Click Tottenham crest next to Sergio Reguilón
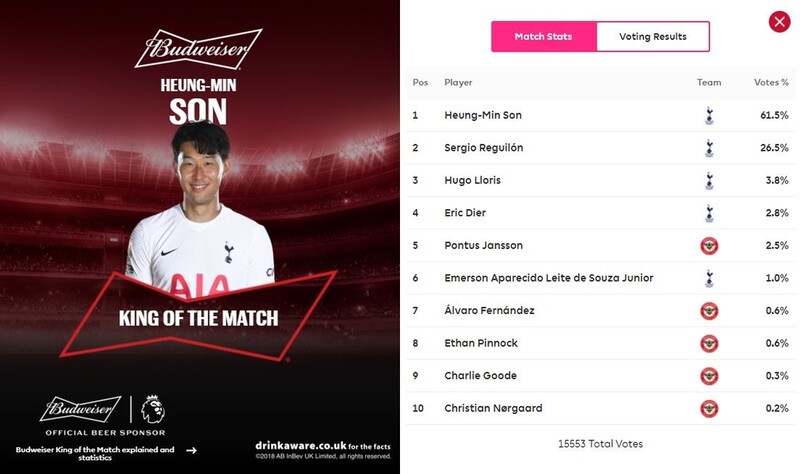The height and width of the screenshot is (474, 800). pyautogui.click(x=709, y=148)
